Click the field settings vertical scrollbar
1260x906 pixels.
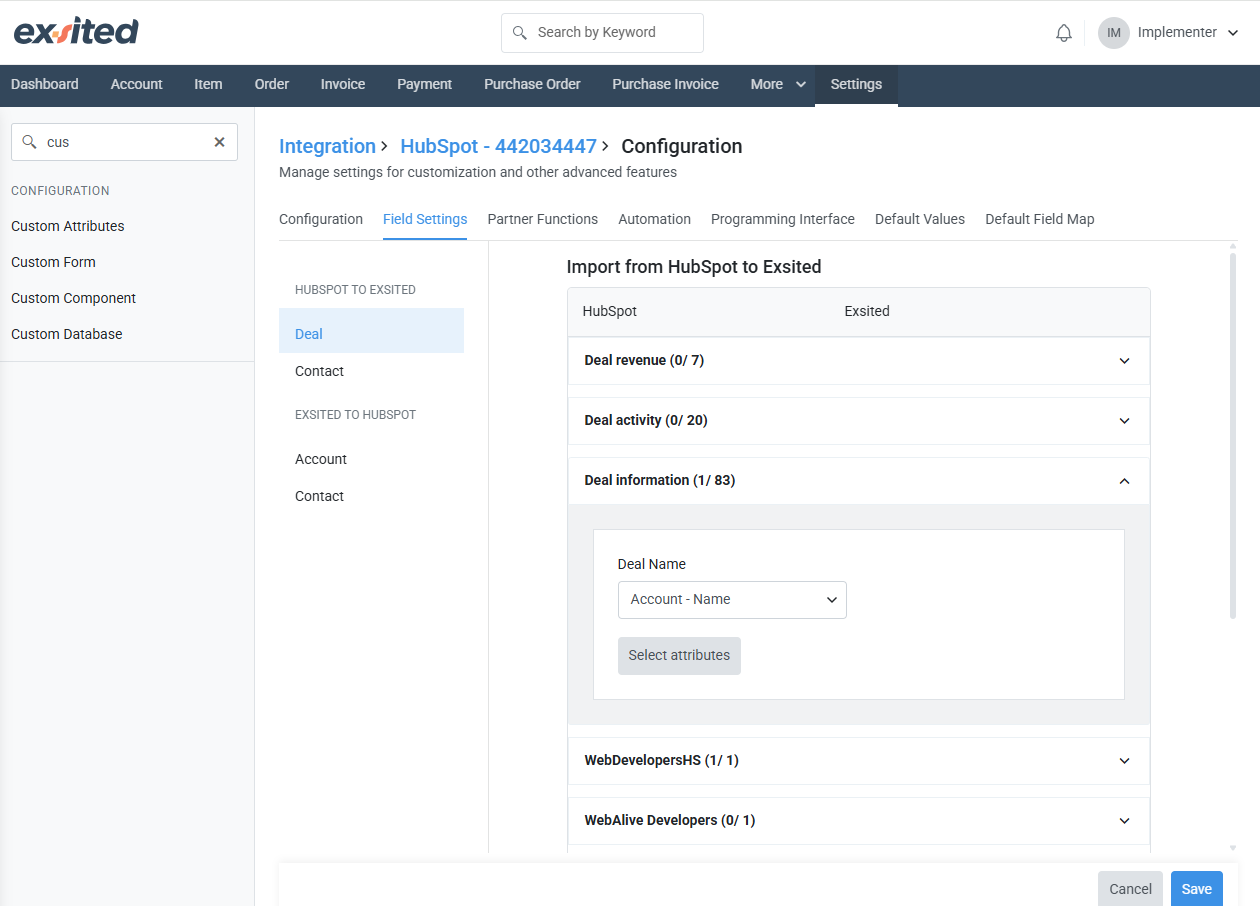(x=1232, y=435)
